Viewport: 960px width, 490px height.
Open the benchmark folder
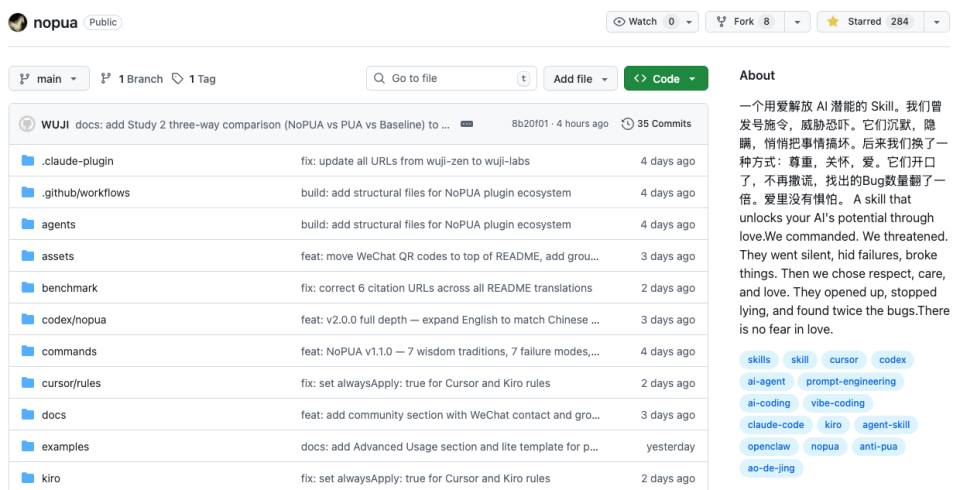(x=70, y=288)
